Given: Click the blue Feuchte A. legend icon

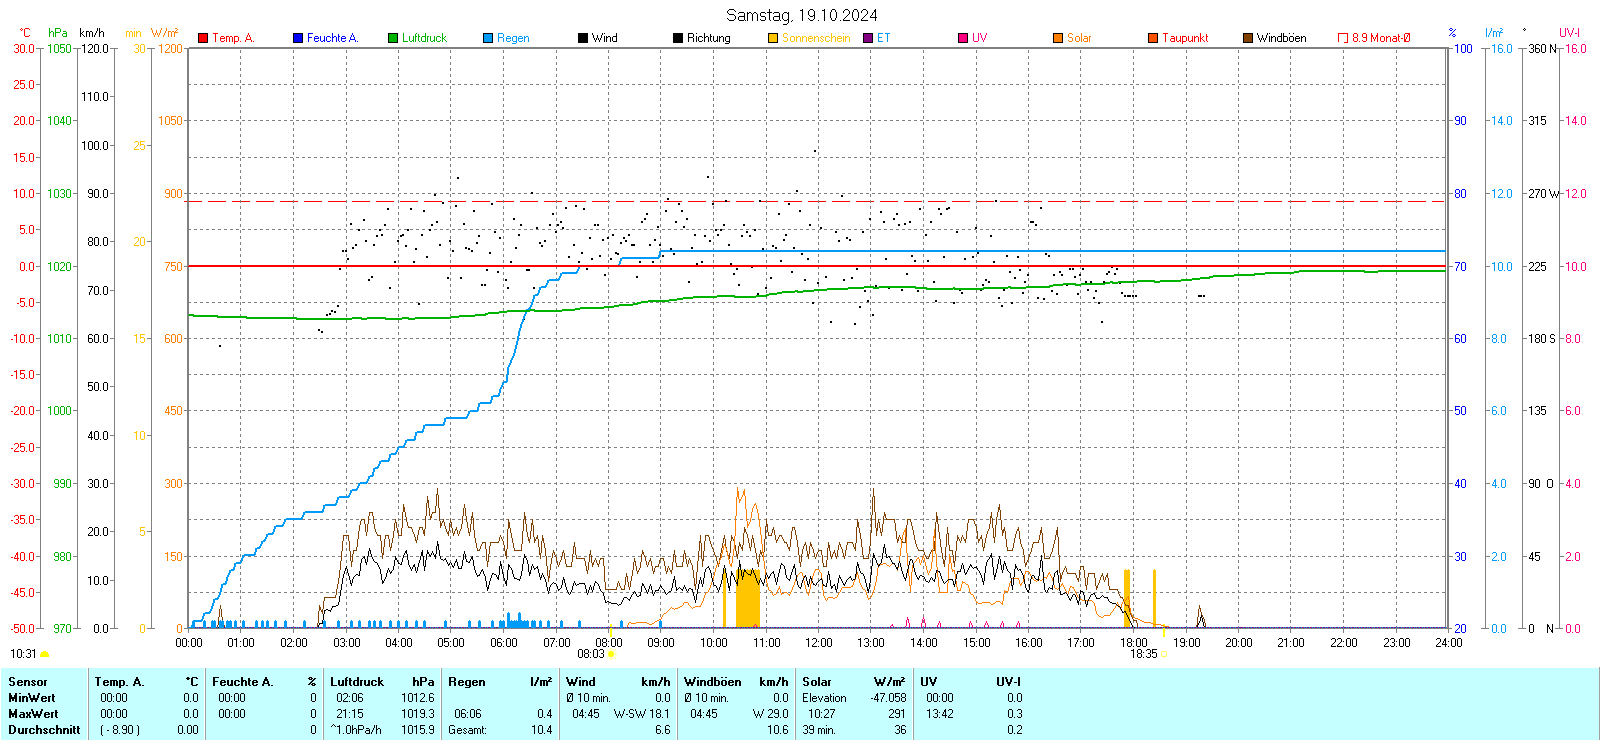Looking at the screenshot, I should click(298, 38).
